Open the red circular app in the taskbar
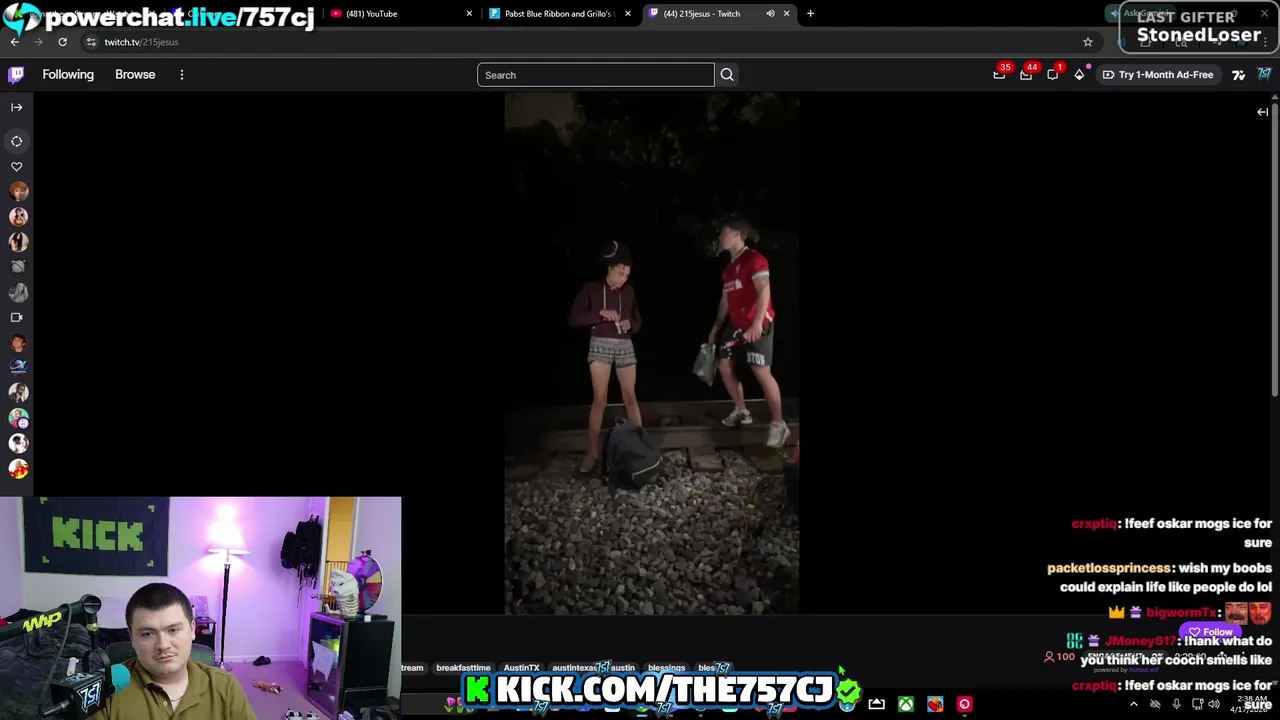The height and width of the screenshot is (720, 1280). [x=964, y=704]
